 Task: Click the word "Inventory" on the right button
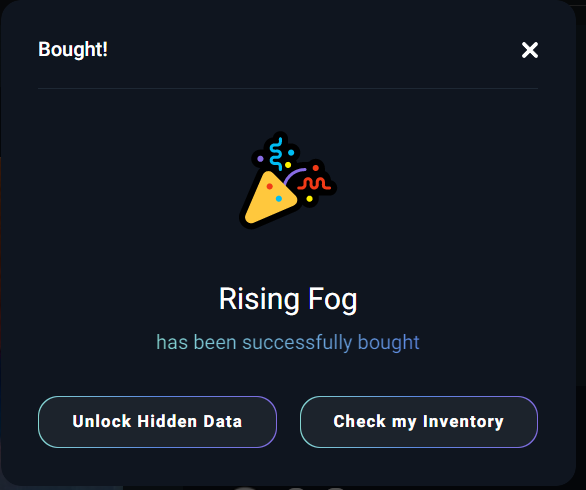click(463, 422)
